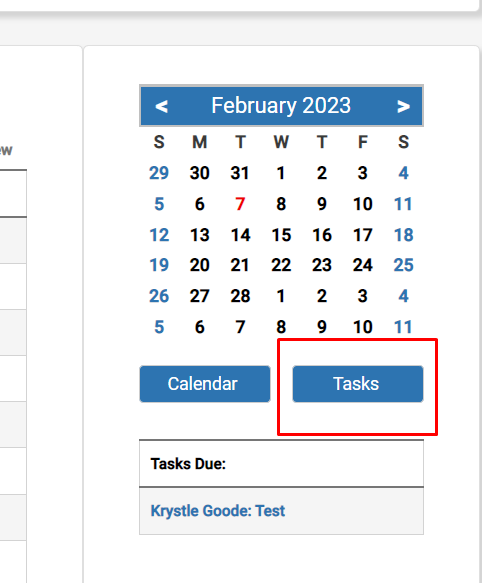Choose Sunday February 19
Screen dimensions: 482x583
point(159,265)
